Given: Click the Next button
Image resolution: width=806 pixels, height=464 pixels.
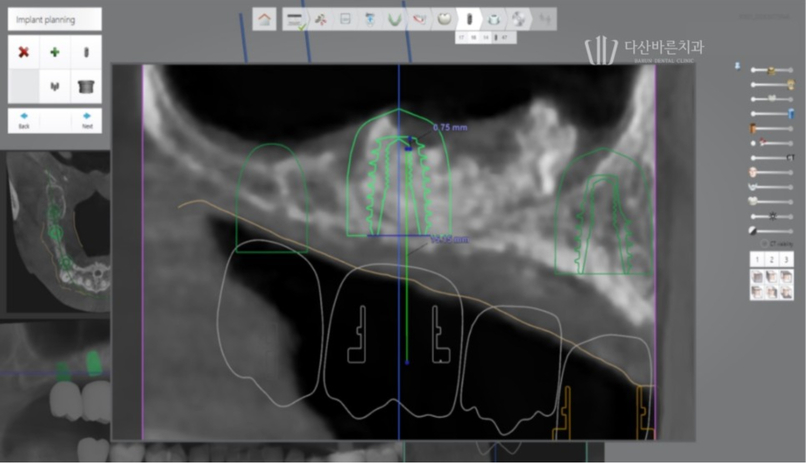Looking at the screenshot, I should pyautogui.click(x=86, y=121).
